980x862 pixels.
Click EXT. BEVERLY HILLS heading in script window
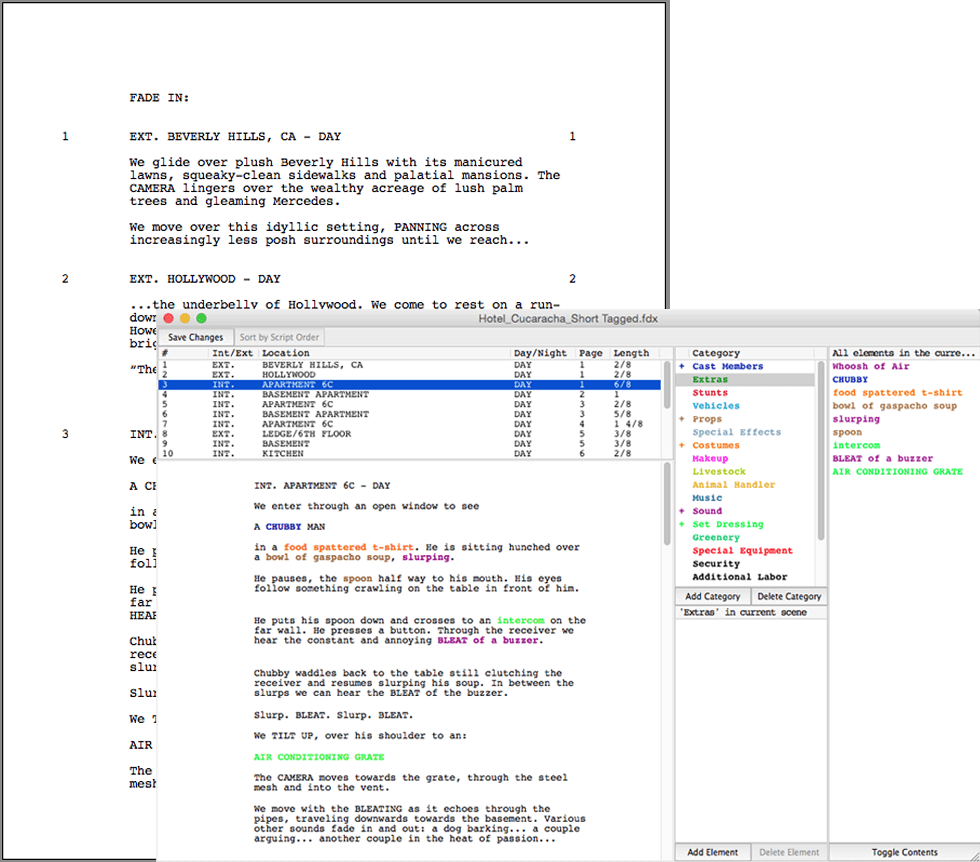235,136
